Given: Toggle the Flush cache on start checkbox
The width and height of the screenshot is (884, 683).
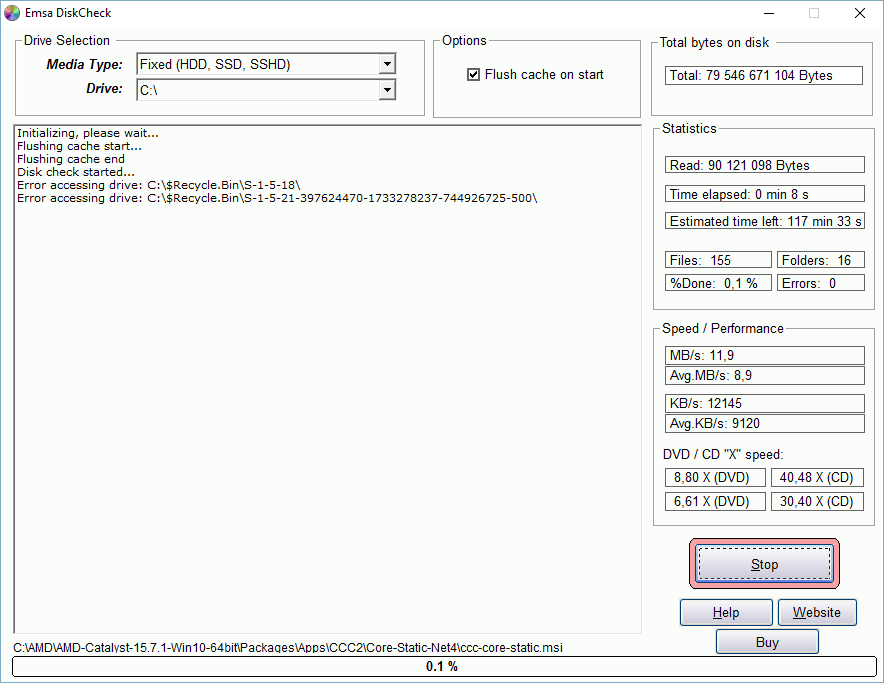Looking at the screenshot, I should 473,74.
